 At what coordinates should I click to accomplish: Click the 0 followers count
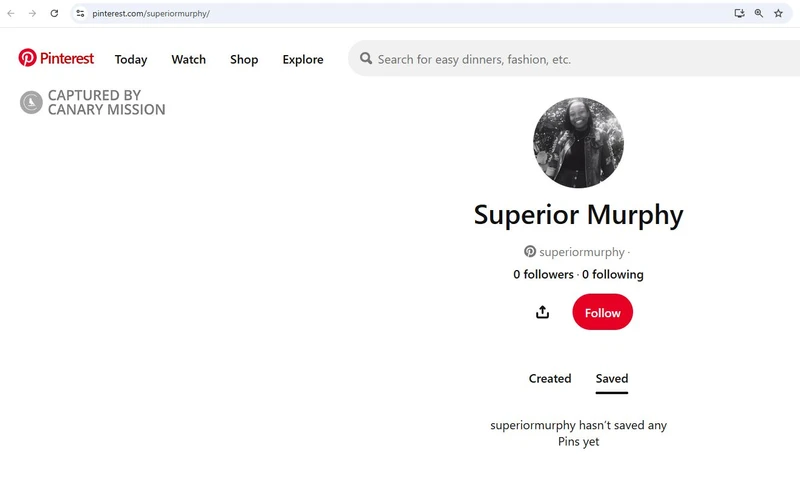543,275
